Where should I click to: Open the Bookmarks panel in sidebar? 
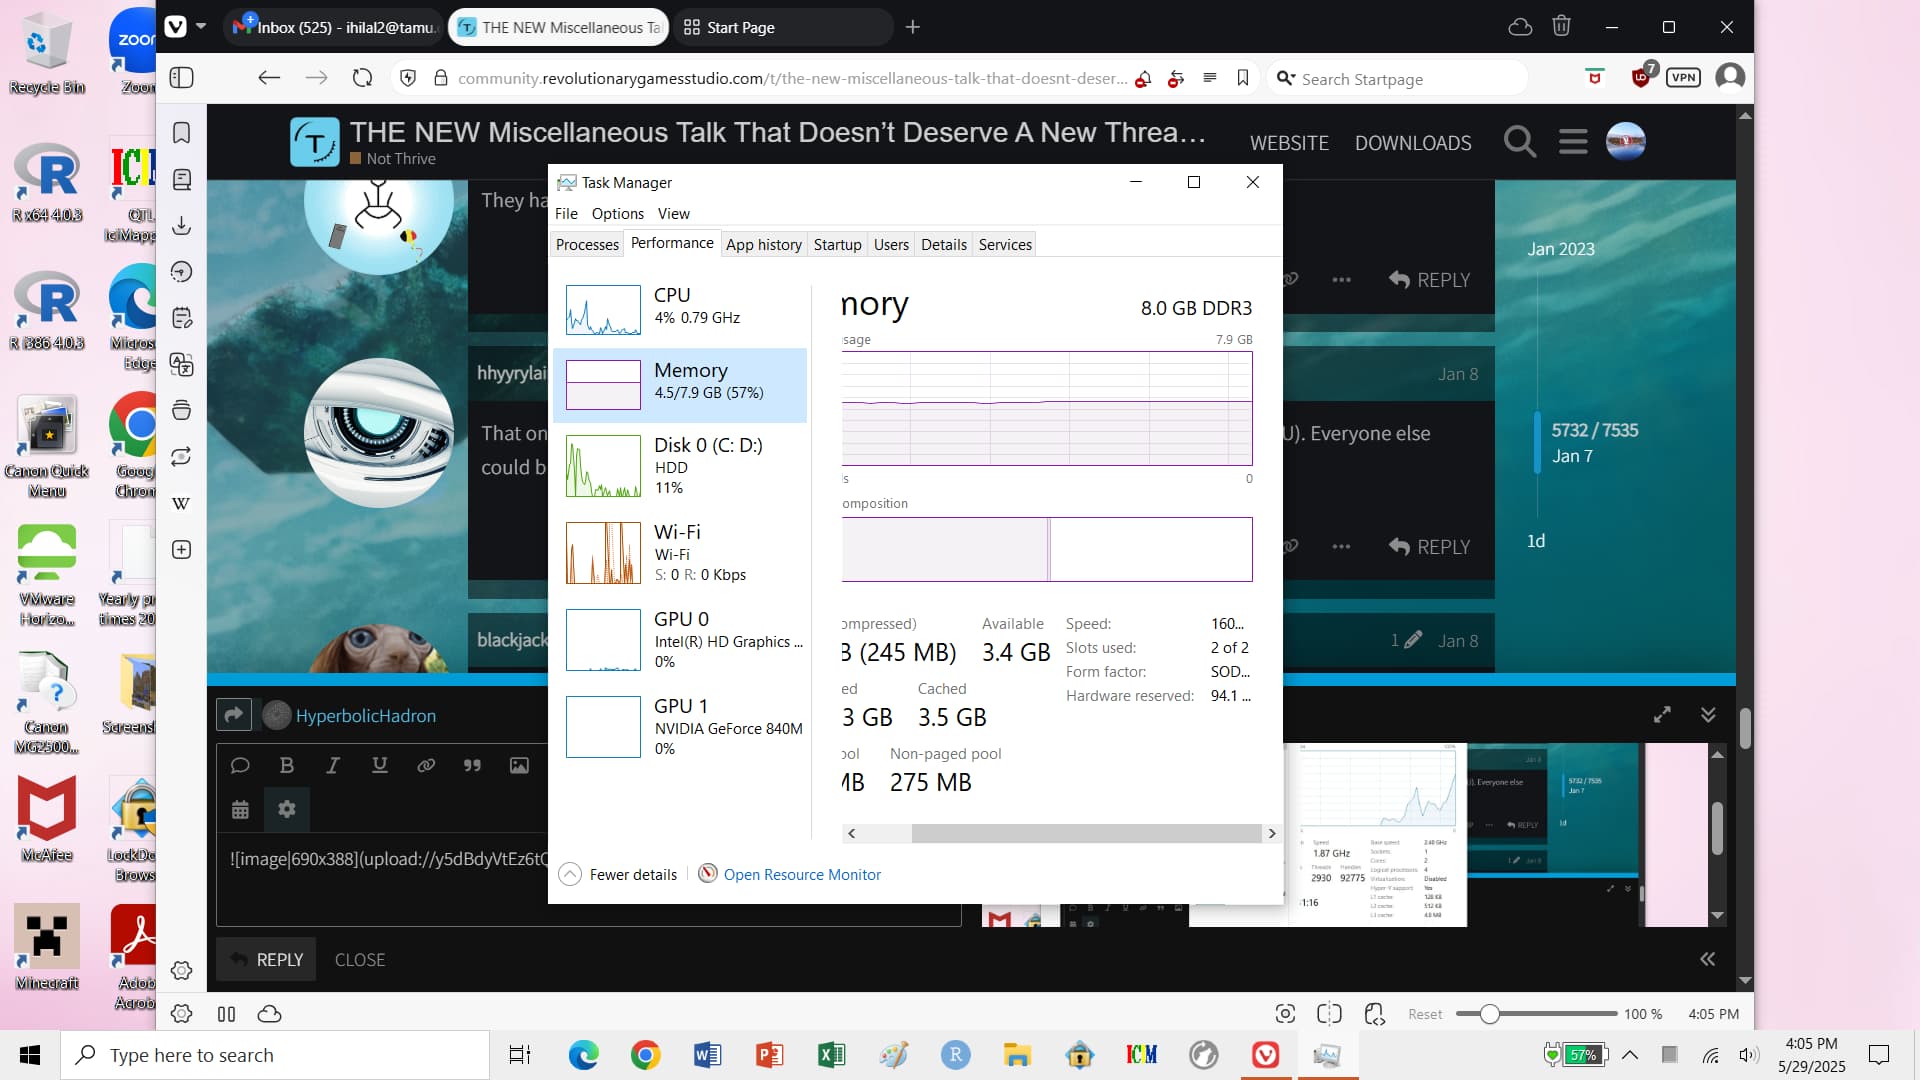click(181, 133)
